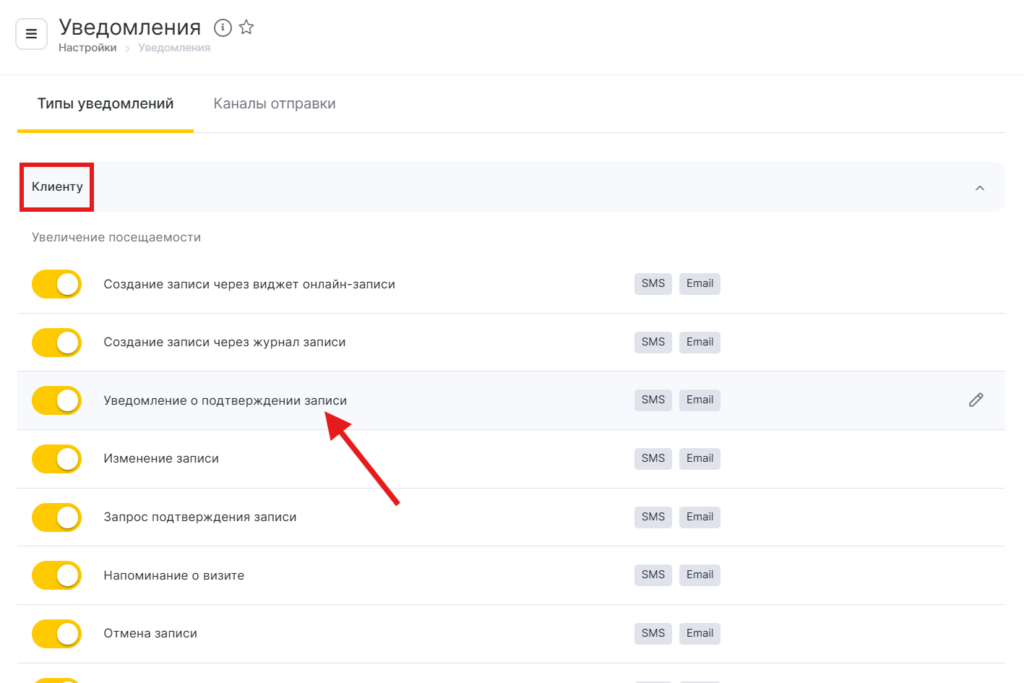Turn off Напоминание о визите toggle

pyautogui.click(x=56, y=575)
